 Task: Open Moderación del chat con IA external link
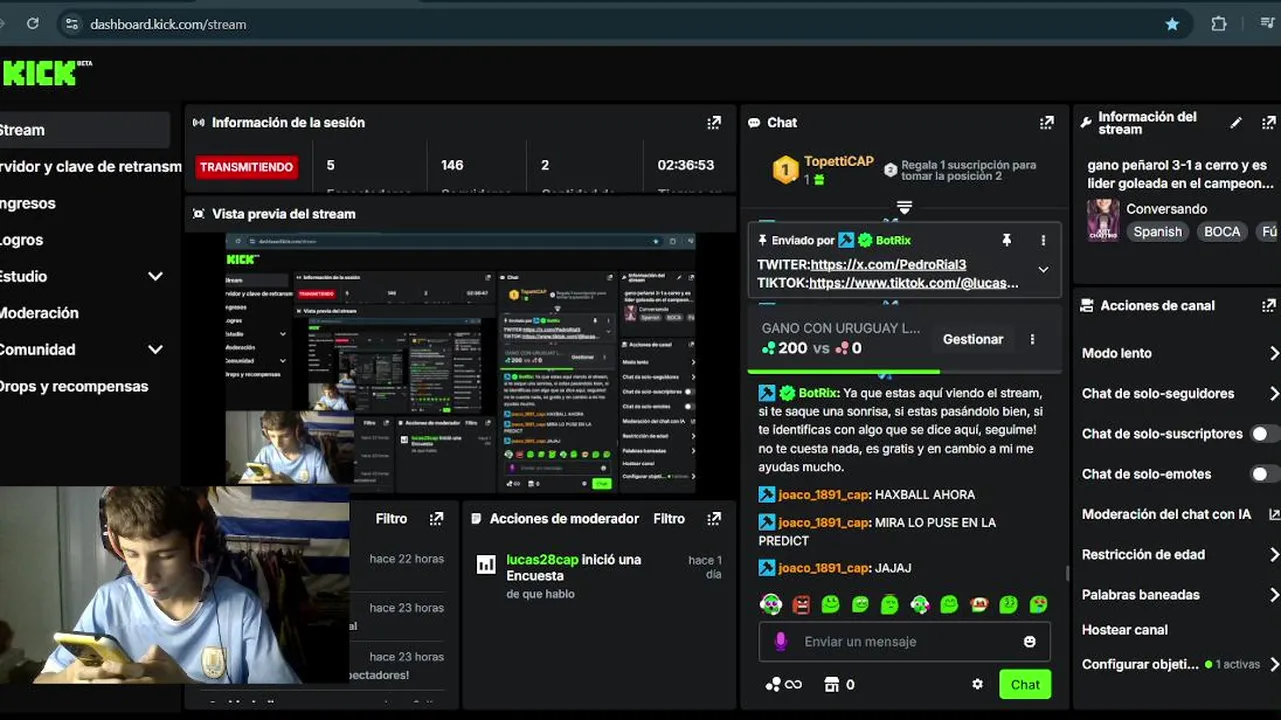(1274, 514)
